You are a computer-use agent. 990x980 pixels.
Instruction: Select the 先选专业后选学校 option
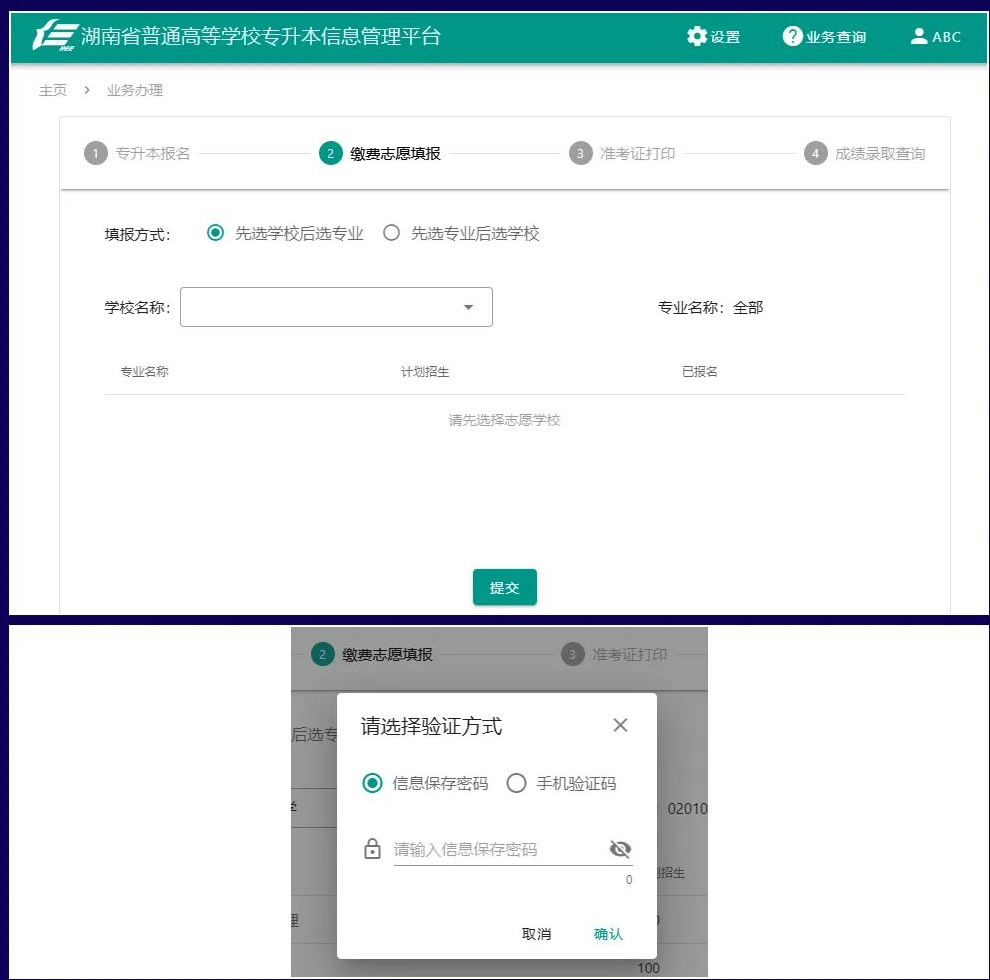tap(392, 233)
